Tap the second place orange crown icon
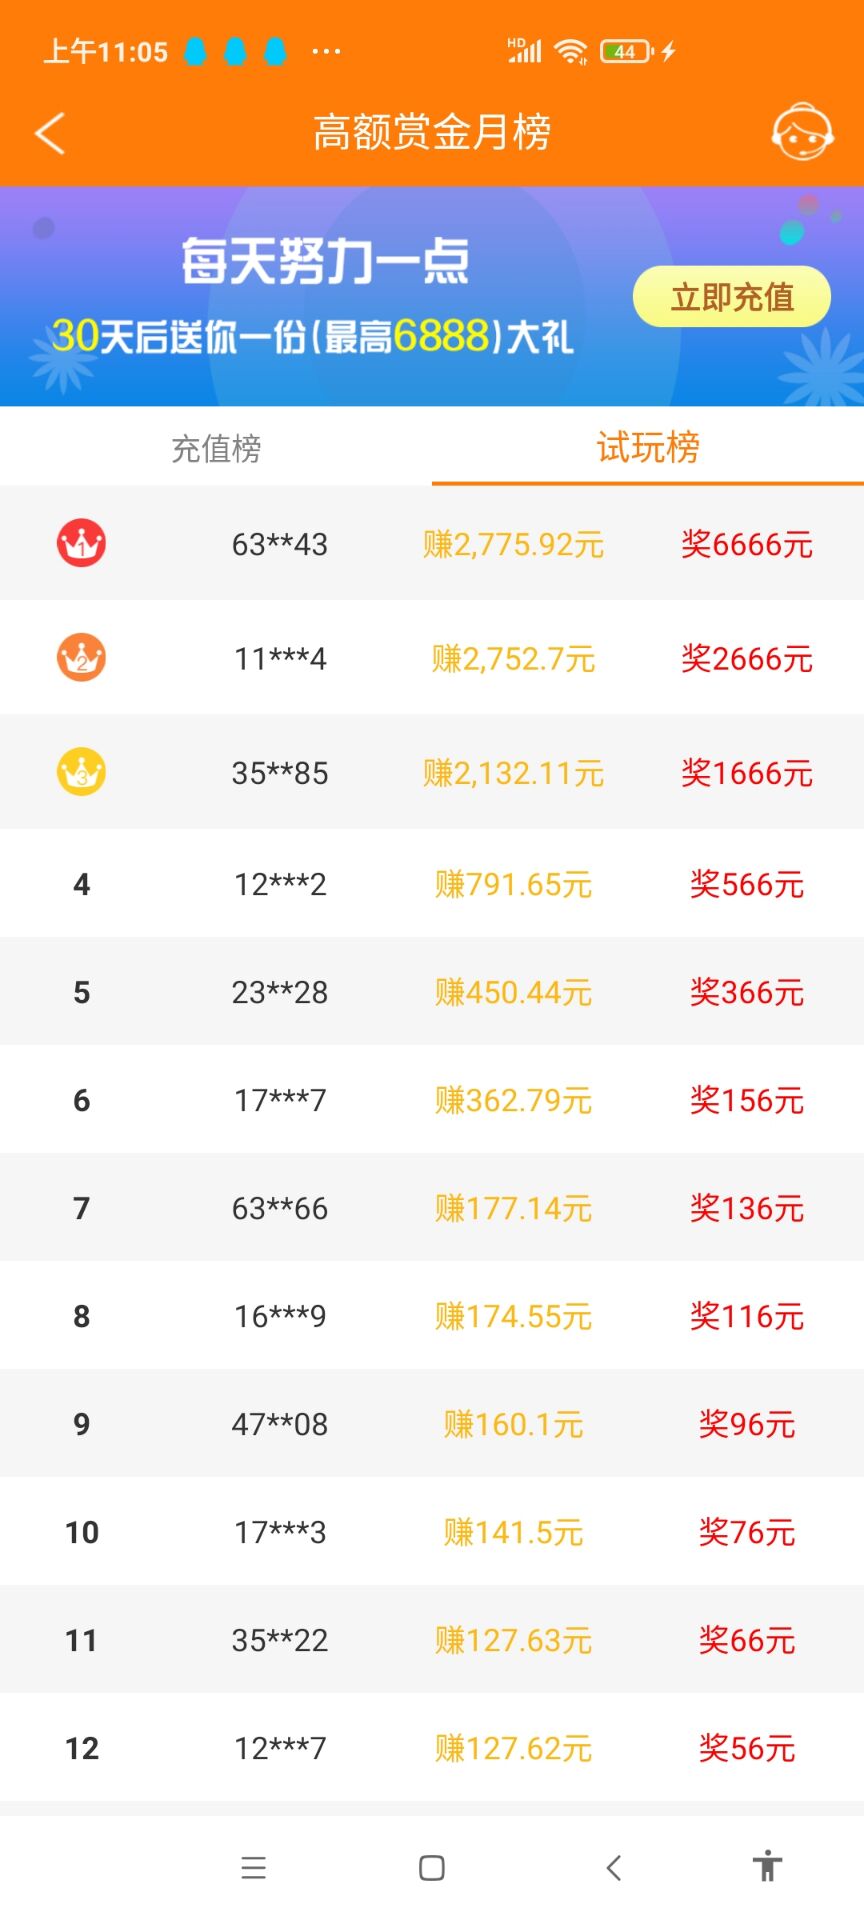Image resolution: width=864 pixels, height=1920 pixels. pos(81,658)
